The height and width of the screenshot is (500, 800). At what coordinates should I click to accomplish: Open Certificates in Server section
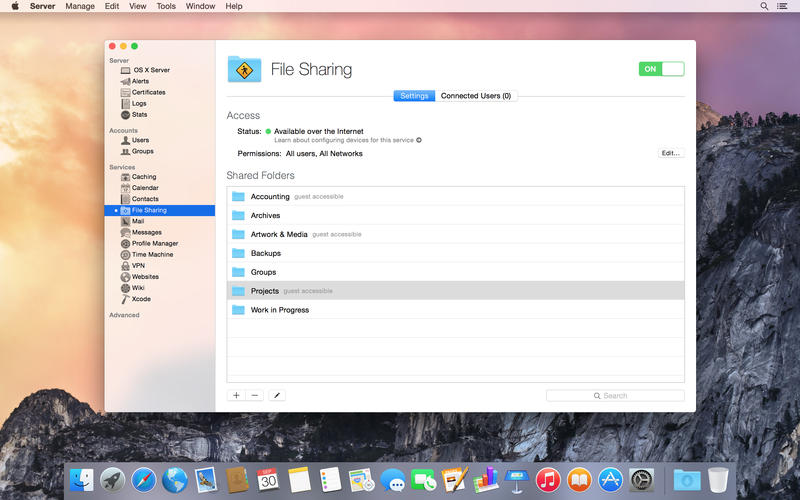click(148, 92)
